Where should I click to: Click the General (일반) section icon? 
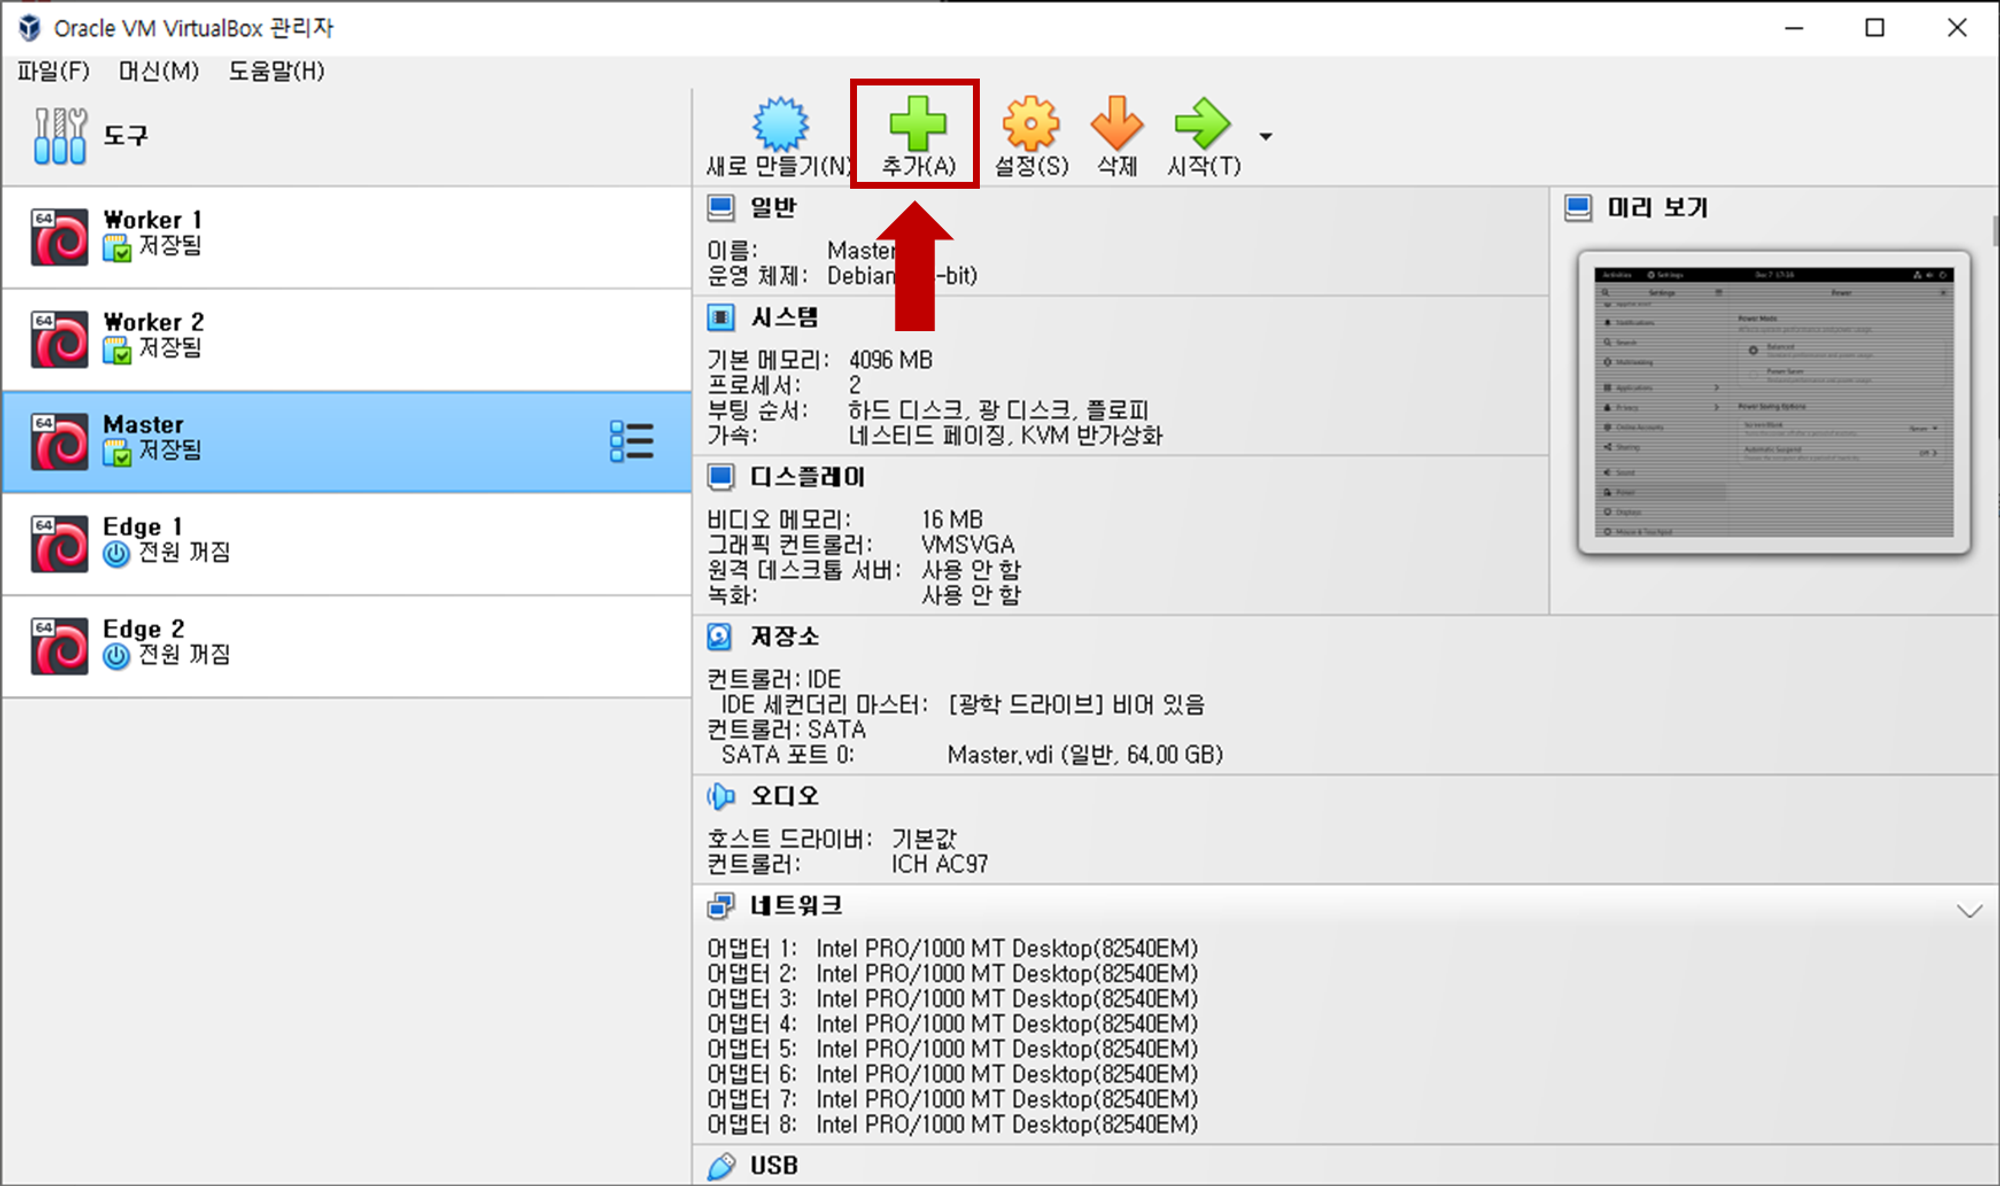click(x=720, y=208)
